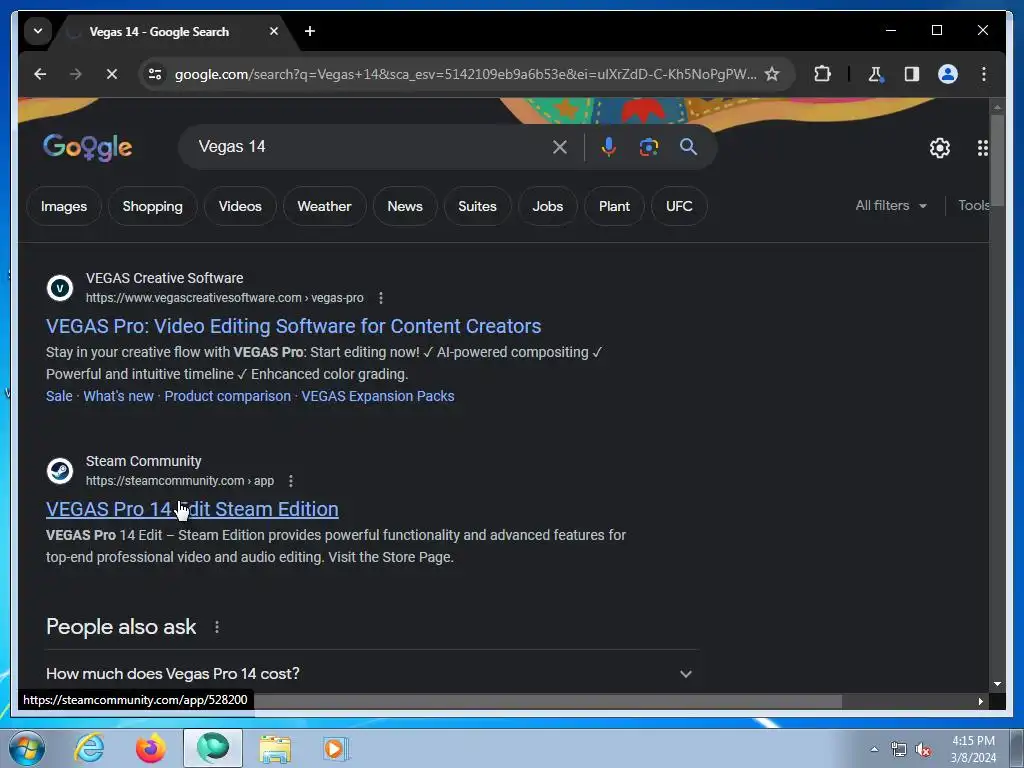The image size is (1024, 768).
Task: Select the UFC filter chip
Action: click(679, 206)
